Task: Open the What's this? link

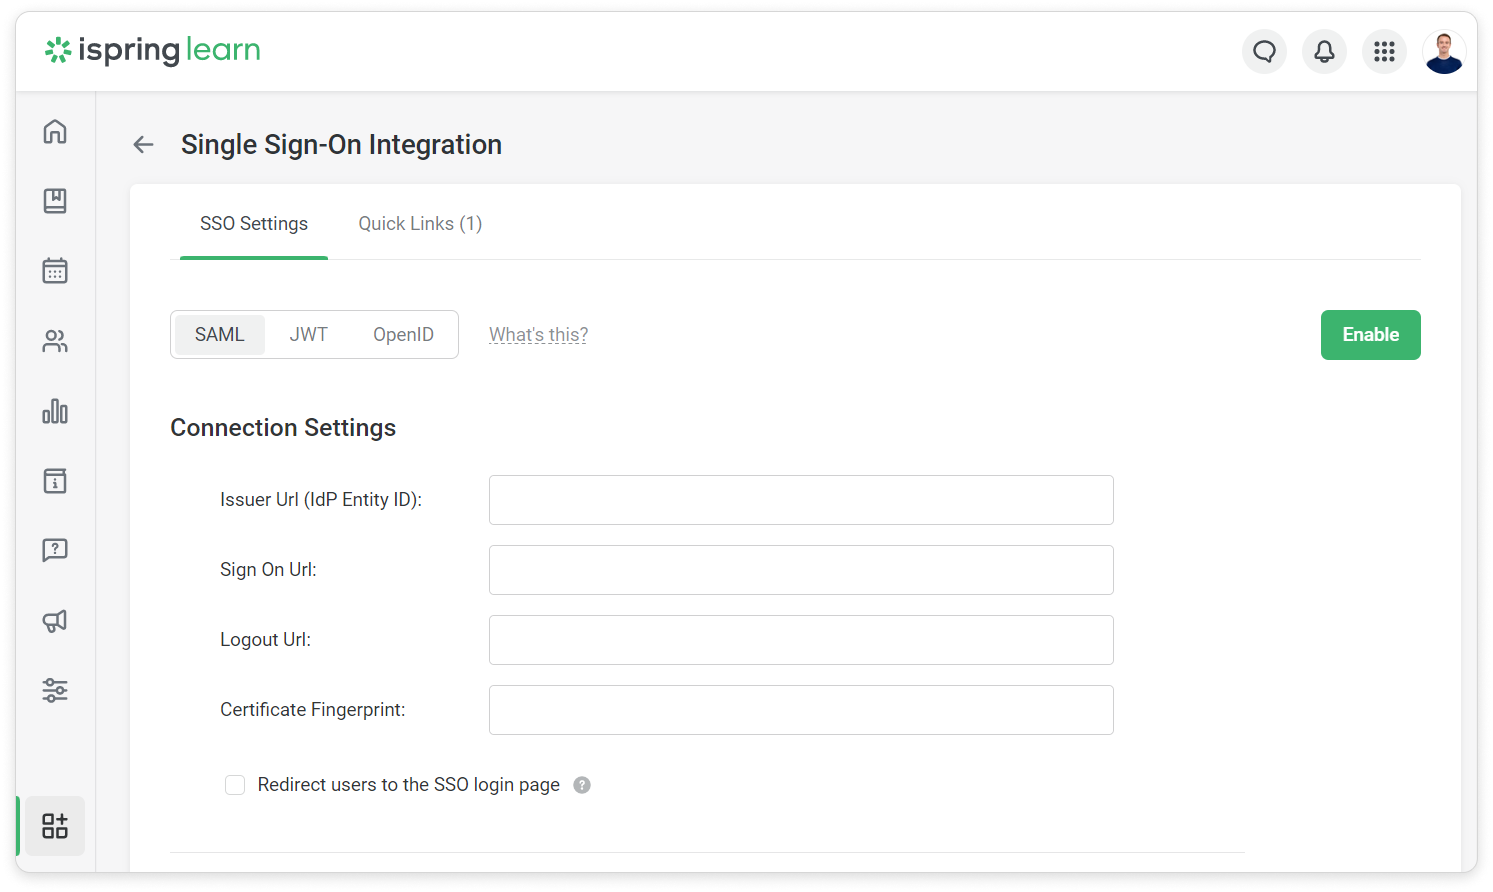Action: [x=538, y=335]
